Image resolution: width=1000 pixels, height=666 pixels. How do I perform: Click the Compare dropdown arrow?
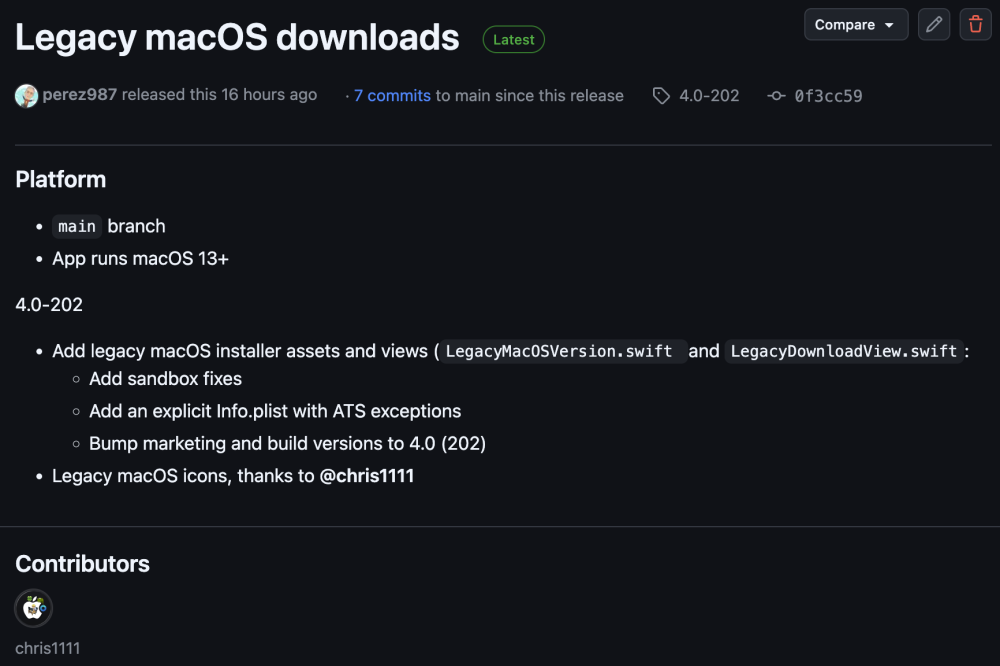click(889, 26)
